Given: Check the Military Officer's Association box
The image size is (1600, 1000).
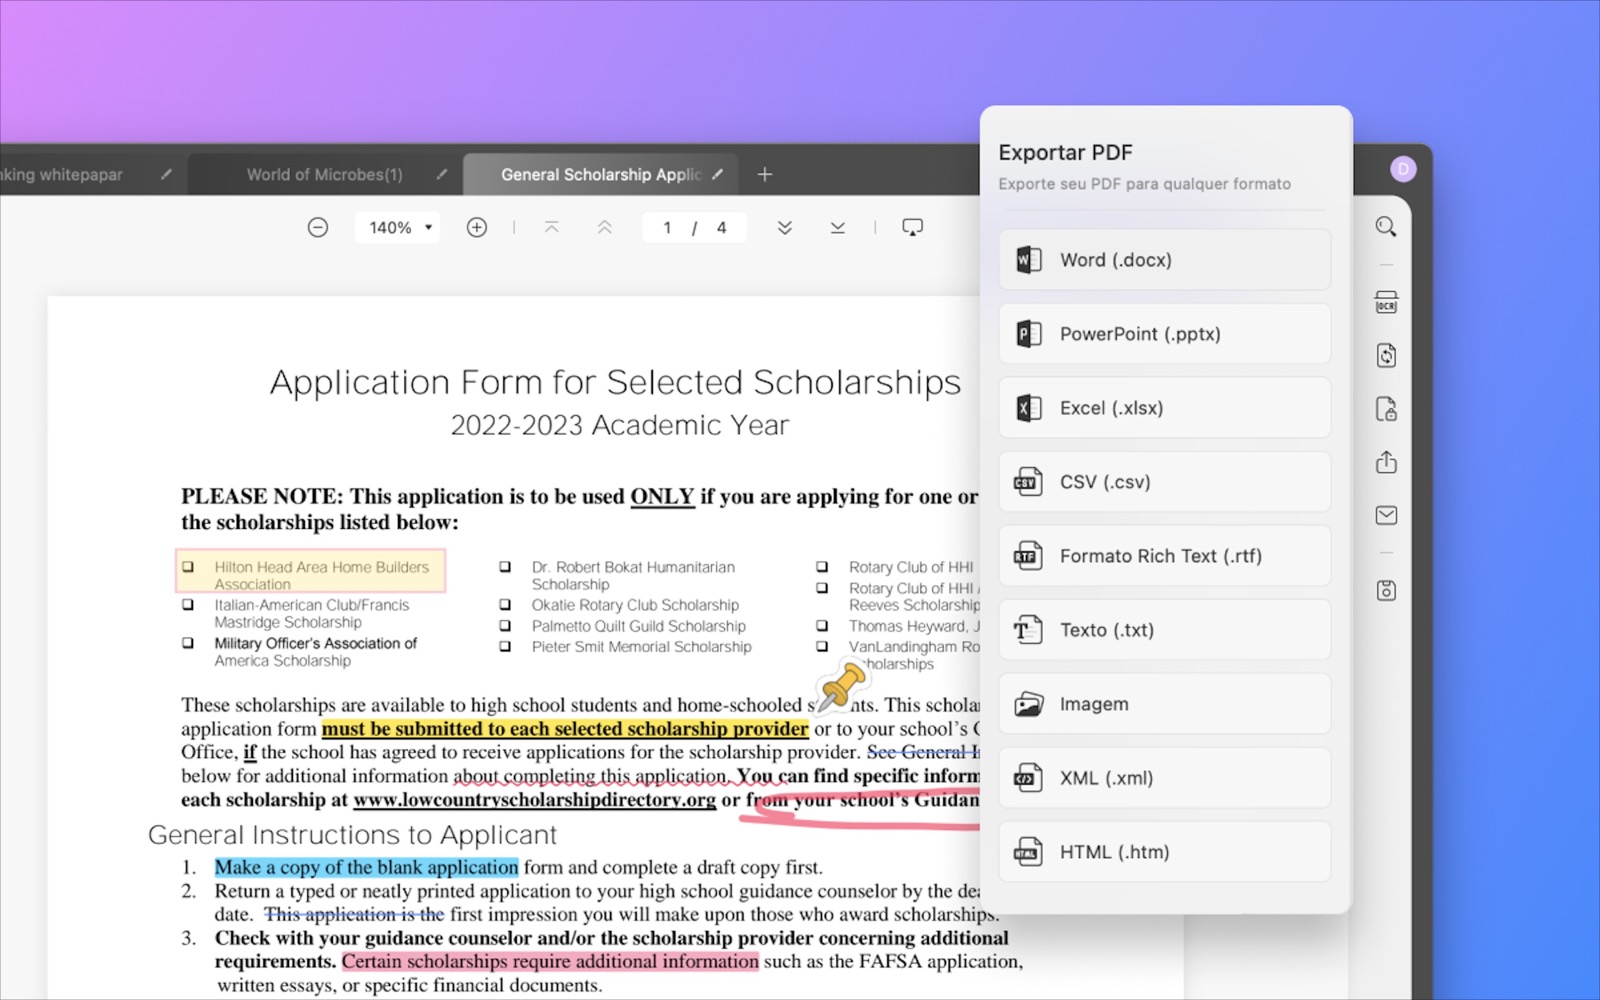Looking at the screenshot, I should (188, 643).
